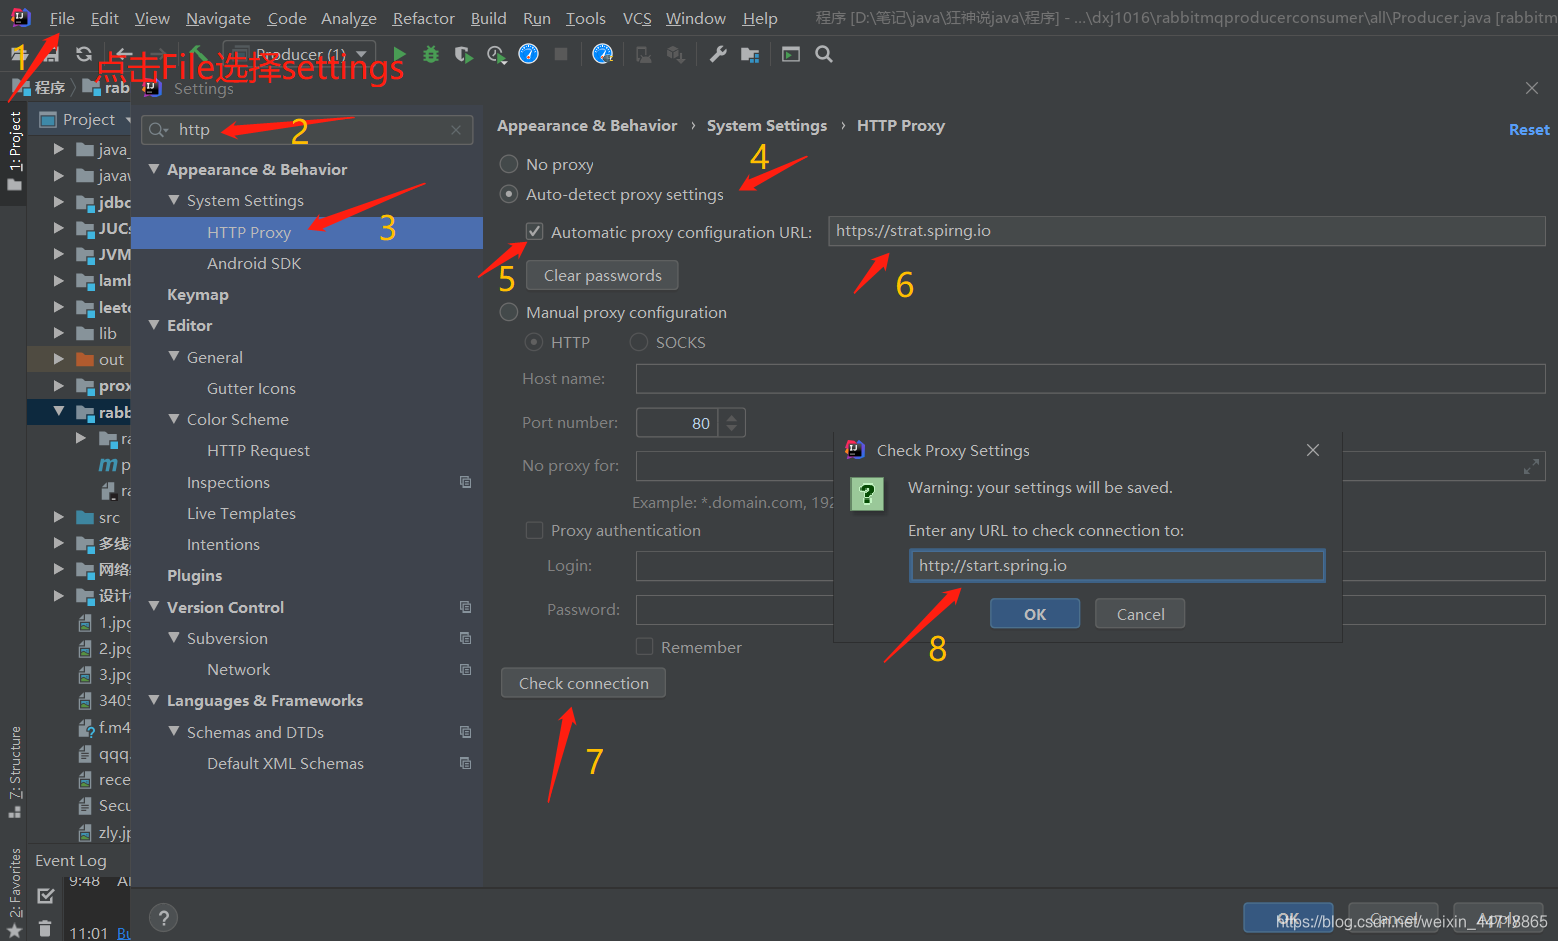
Task: Open the 1: Project side tool window tab
Action: tap(15, 150)
